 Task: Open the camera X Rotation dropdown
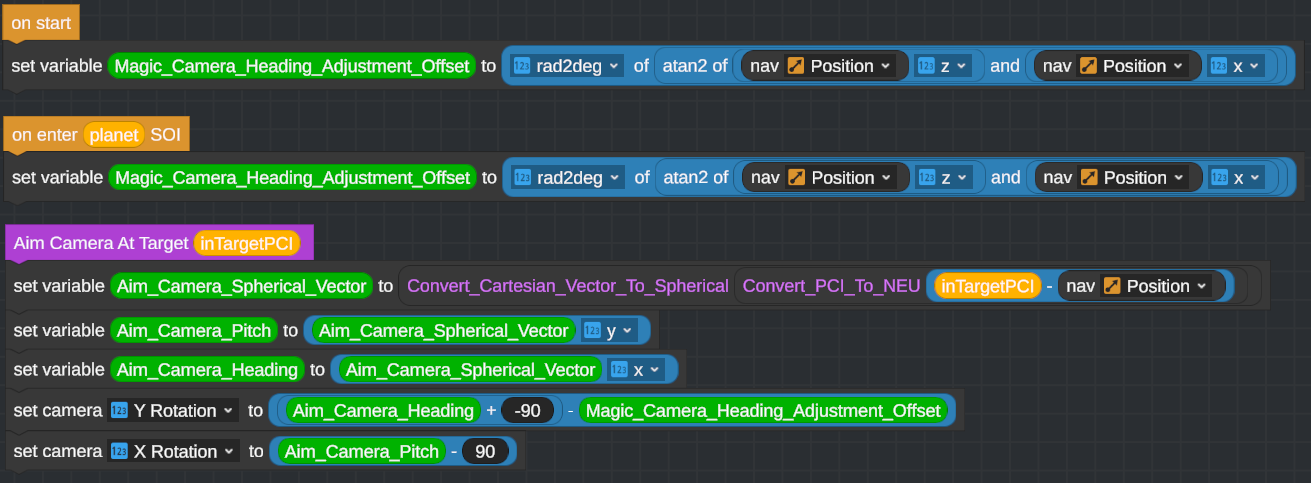click(x=229, y=452)
